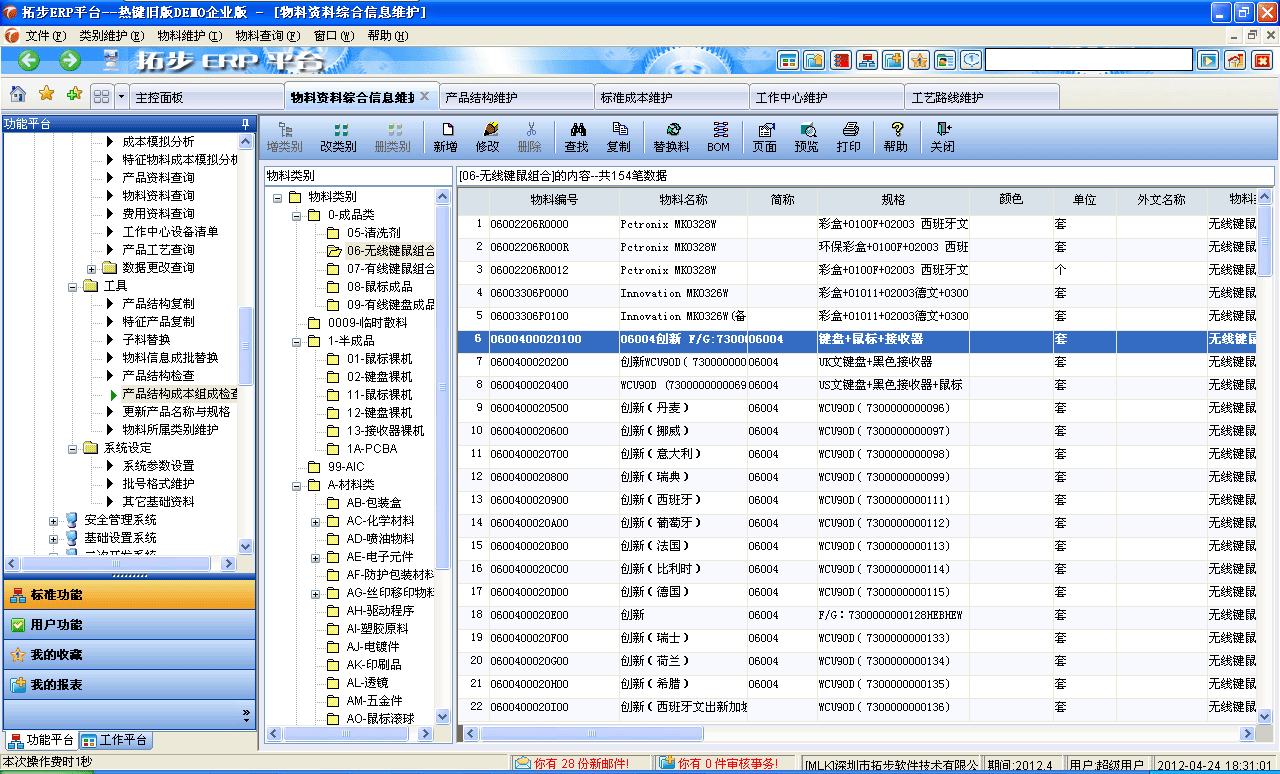
Task: Select the 查找 (Find) icon
Action: pyautogui.click(x=578, y=136)
